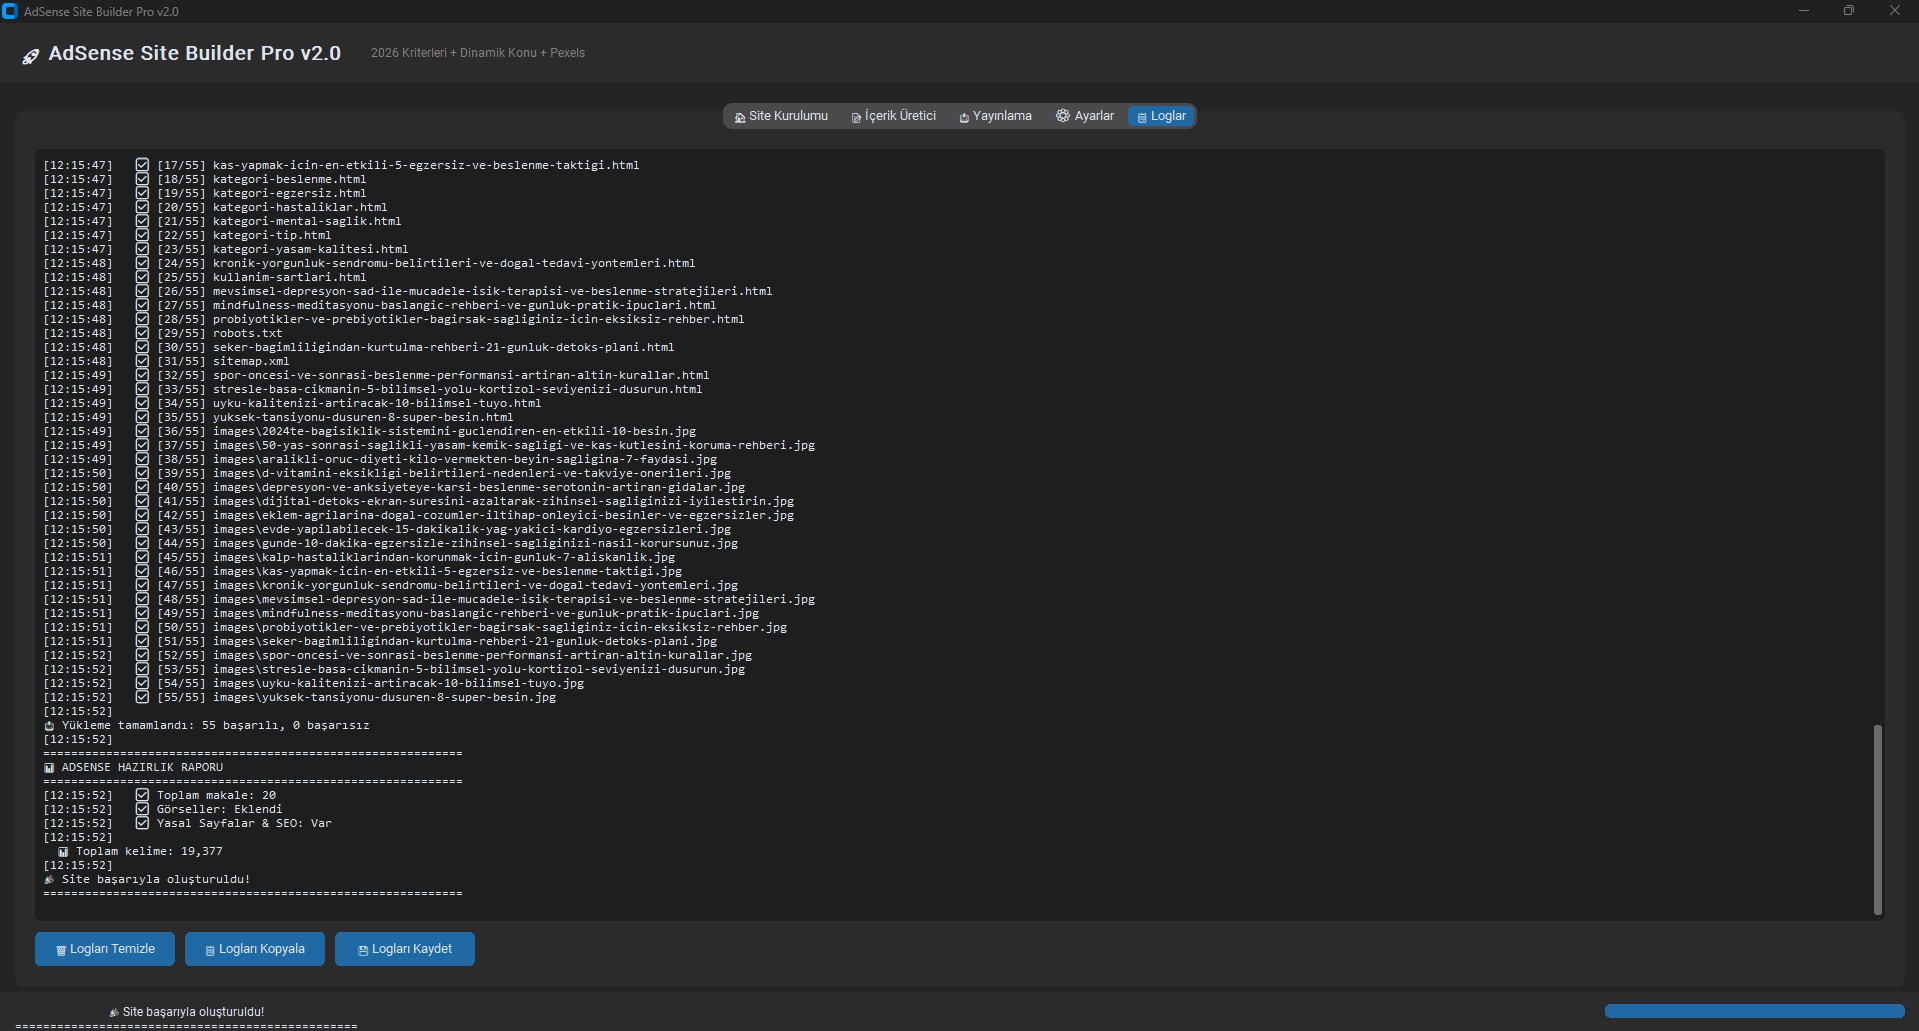Go to the Yayınlama tab
This screenshot has width=1919, height=1031.
point(995,116)
